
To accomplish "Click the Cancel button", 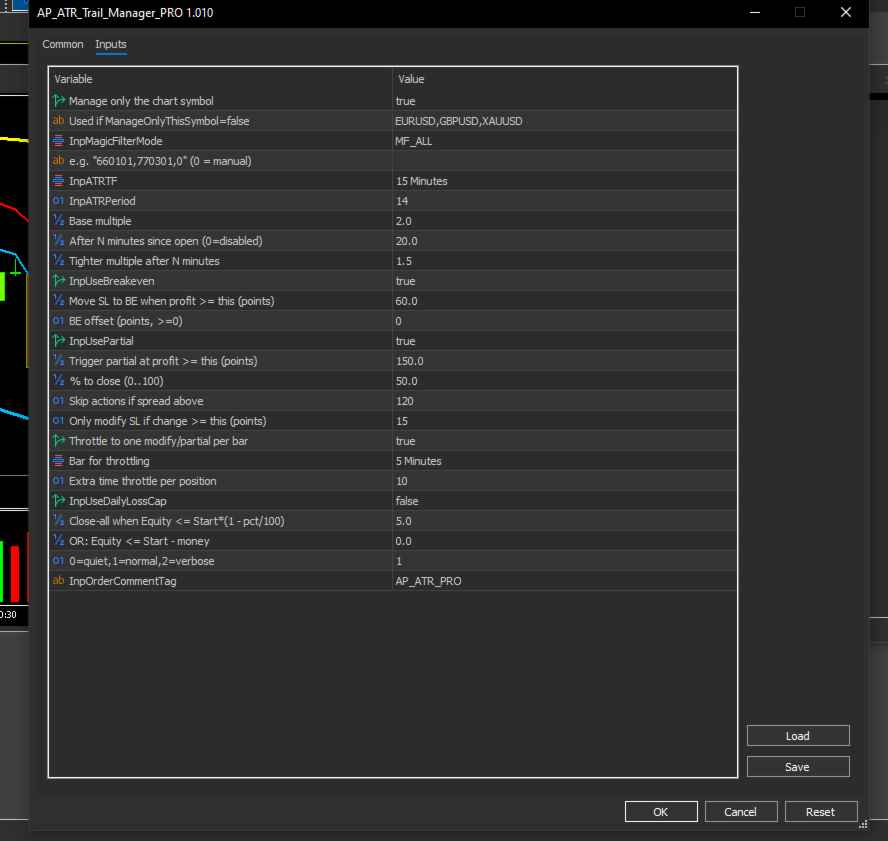I will 741,812.
